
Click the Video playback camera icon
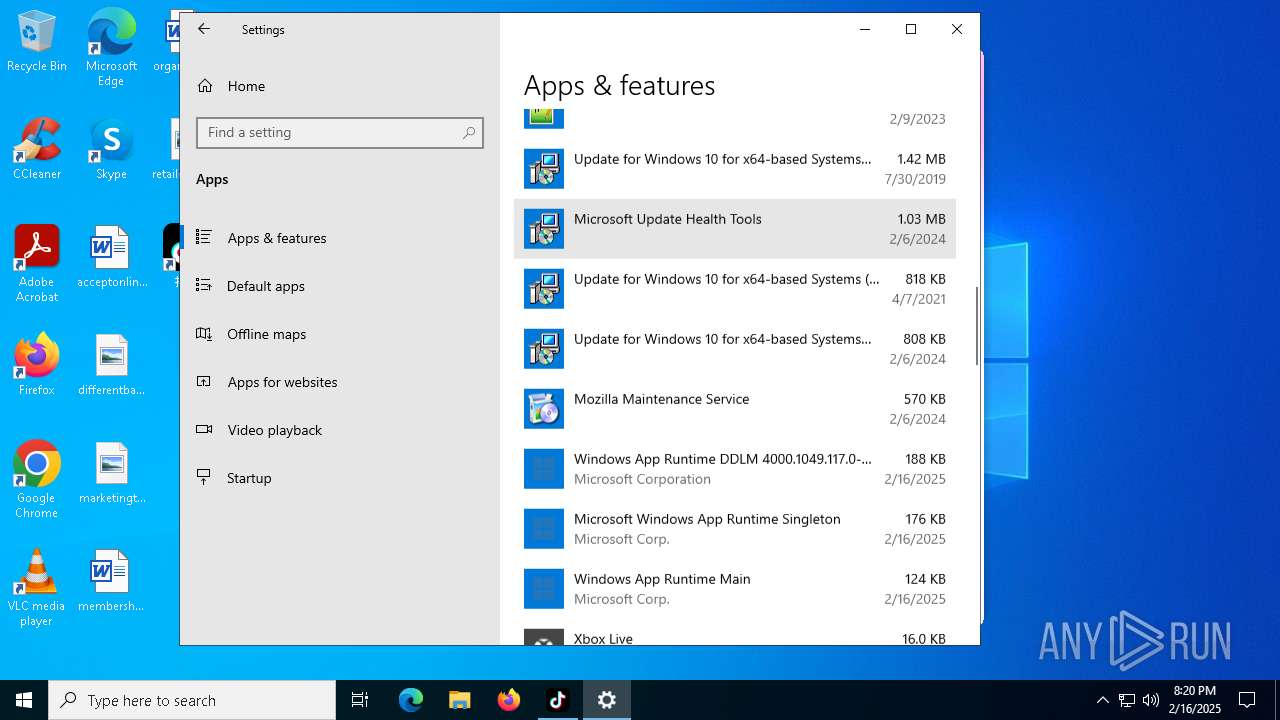[204, 429]
